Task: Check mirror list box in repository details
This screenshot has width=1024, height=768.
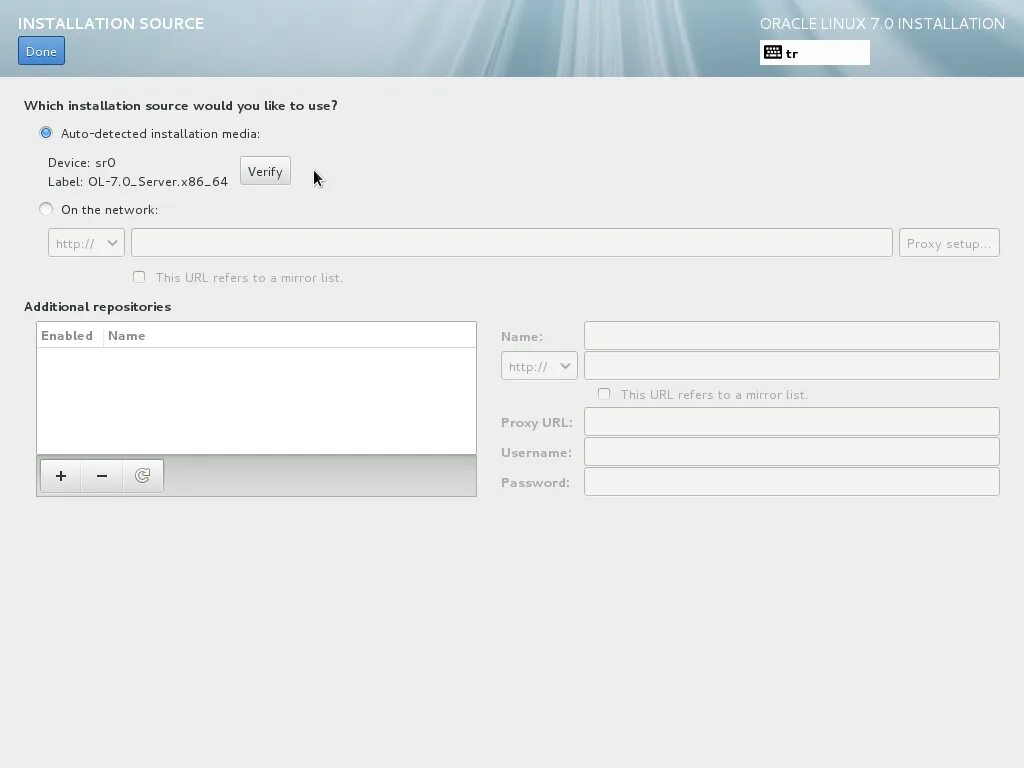Action: [x=604, y=394]
